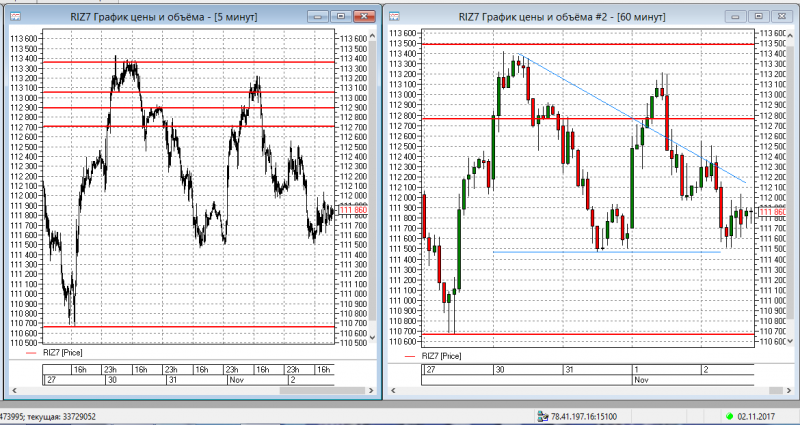This screenshot has height=425, width=800.
Task: Open the 5-minute chart window's title icon menu
Action: pos(16,17)
